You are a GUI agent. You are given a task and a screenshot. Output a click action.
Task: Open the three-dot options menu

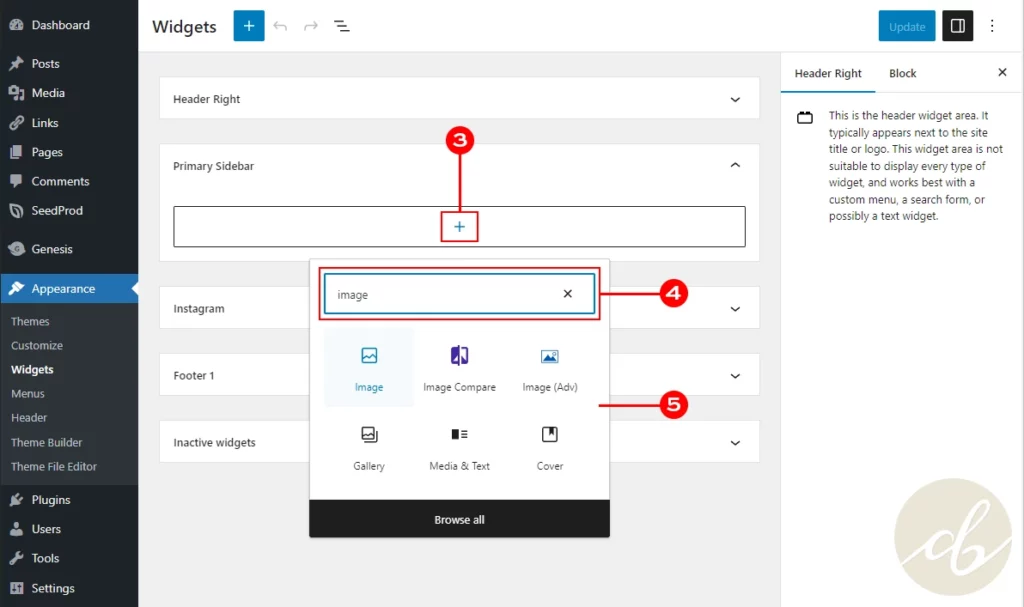(992, 26)
